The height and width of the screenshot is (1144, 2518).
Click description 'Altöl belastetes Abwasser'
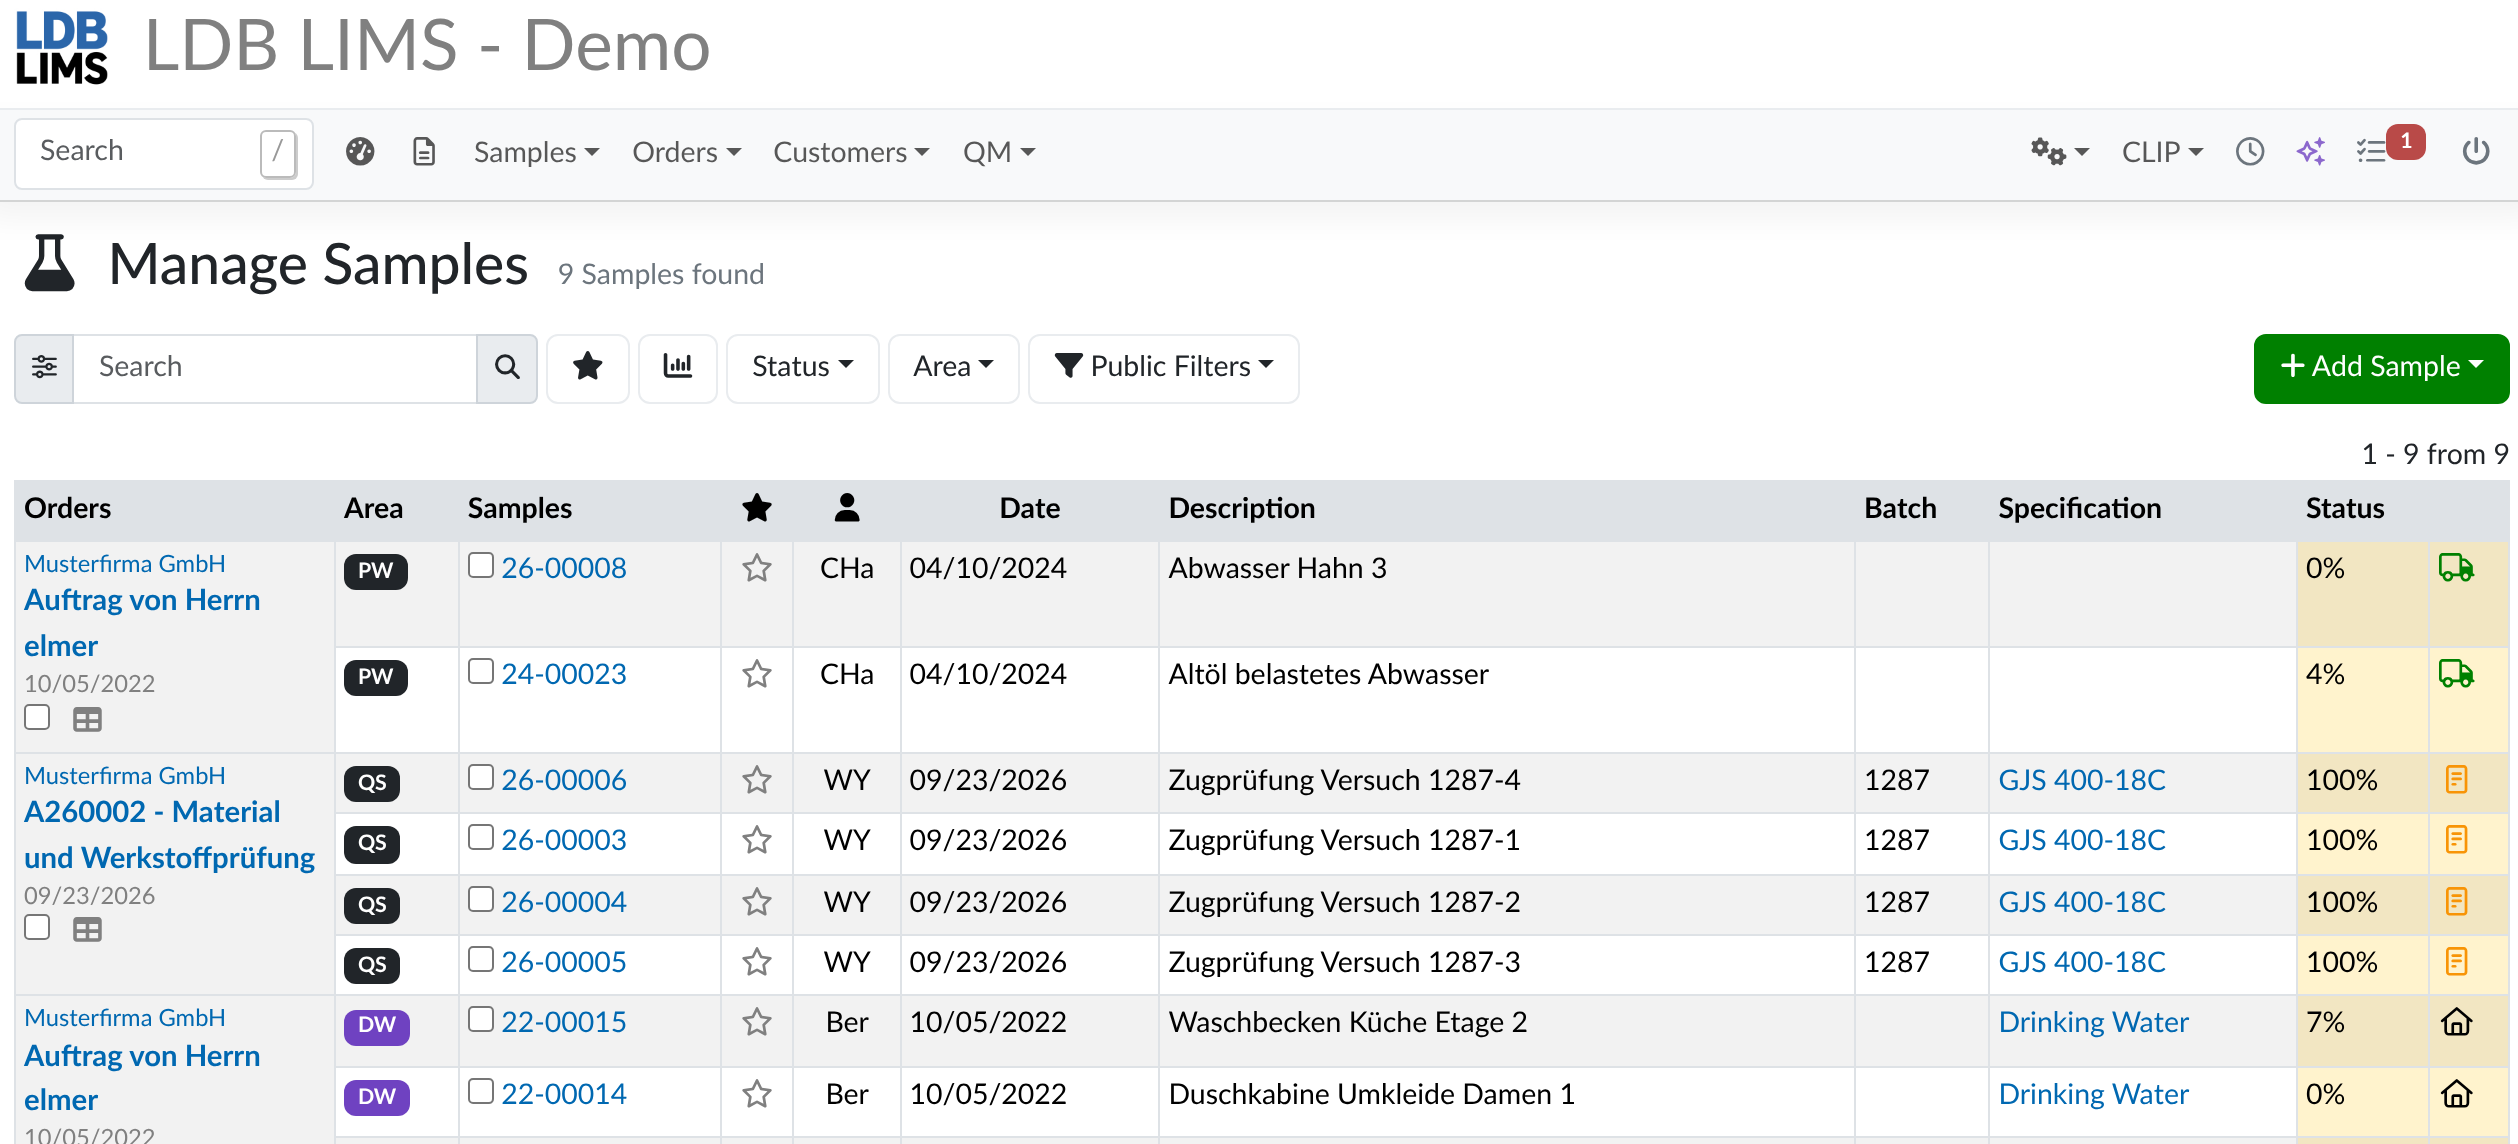pyautogui.click(x=1328, y=674)
